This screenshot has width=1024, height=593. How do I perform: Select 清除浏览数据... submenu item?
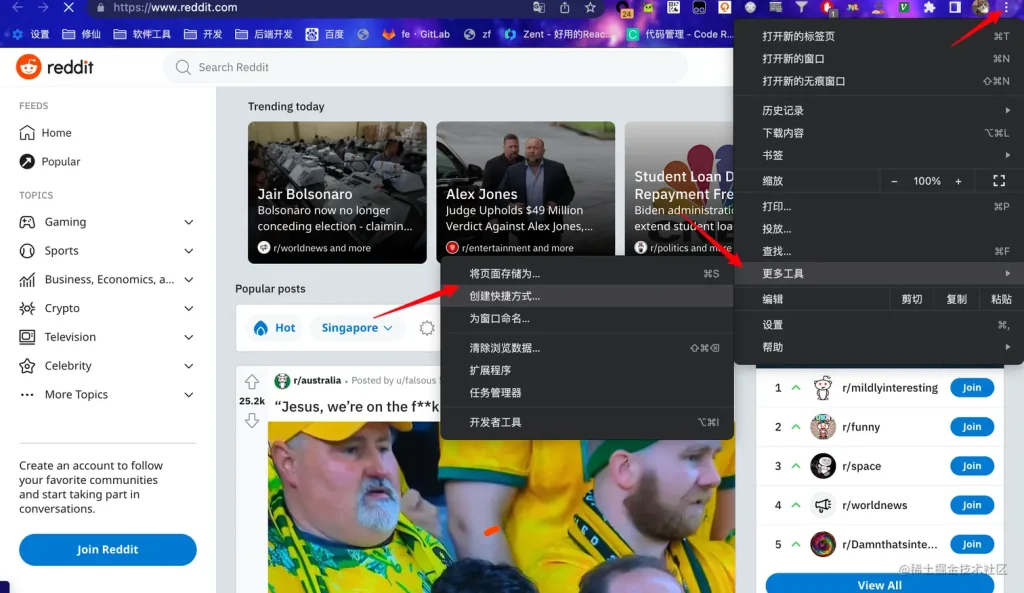point(587,348)
